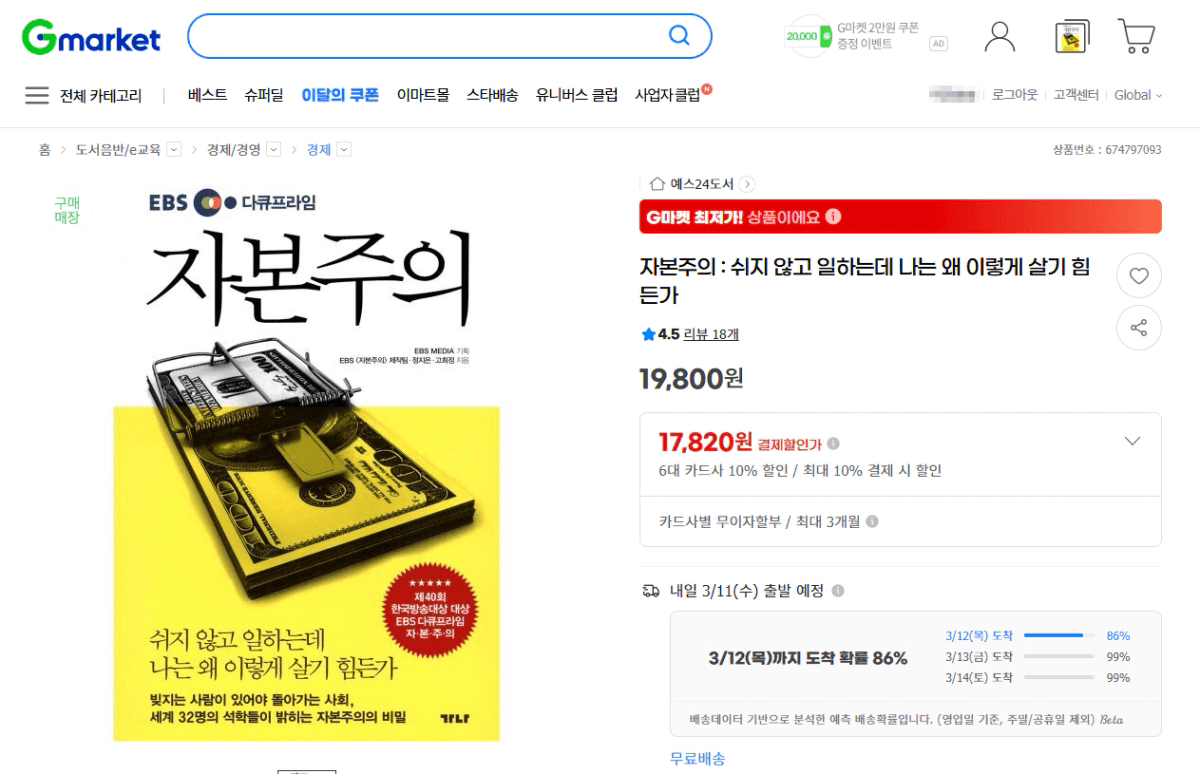Click the search magnifier icon
This screenshot has height=774, width=1200.
pos(679,36)
